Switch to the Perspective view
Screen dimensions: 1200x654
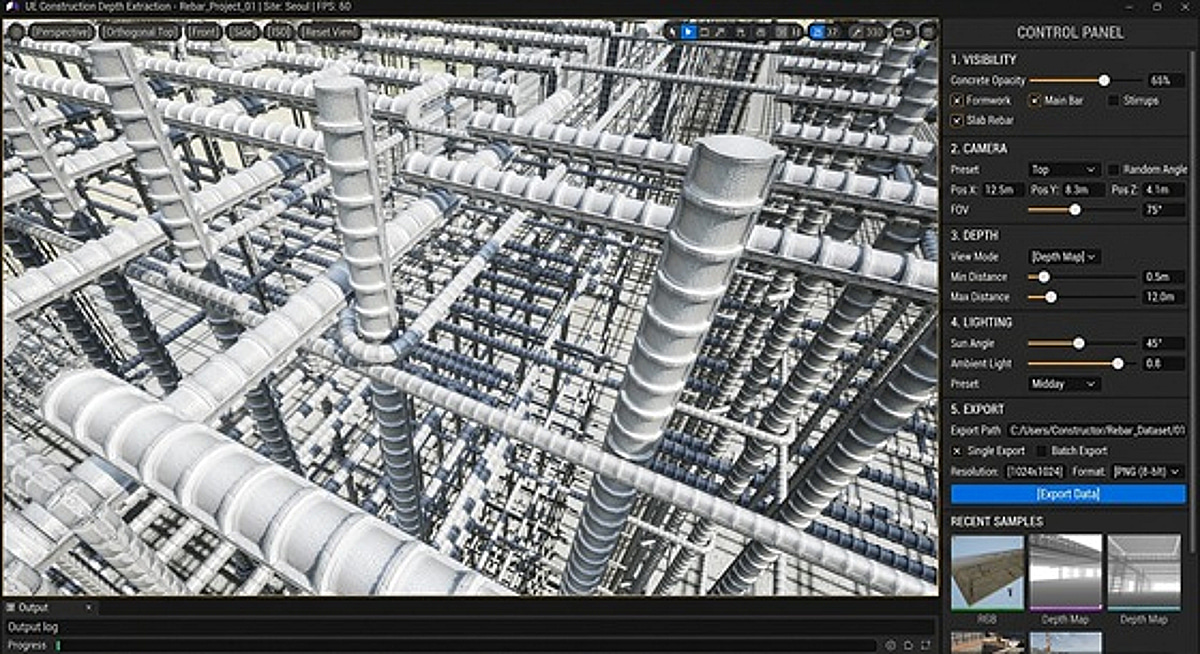pyautogui.click(x=61, y=32)
